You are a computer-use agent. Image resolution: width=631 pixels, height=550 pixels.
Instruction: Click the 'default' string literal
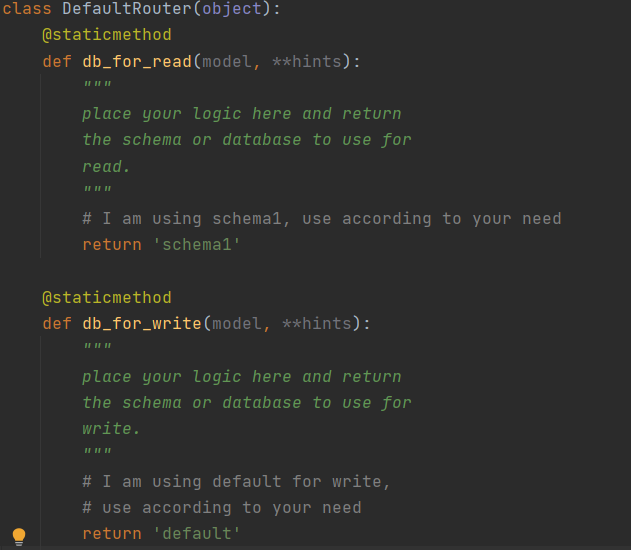point(196,534)
